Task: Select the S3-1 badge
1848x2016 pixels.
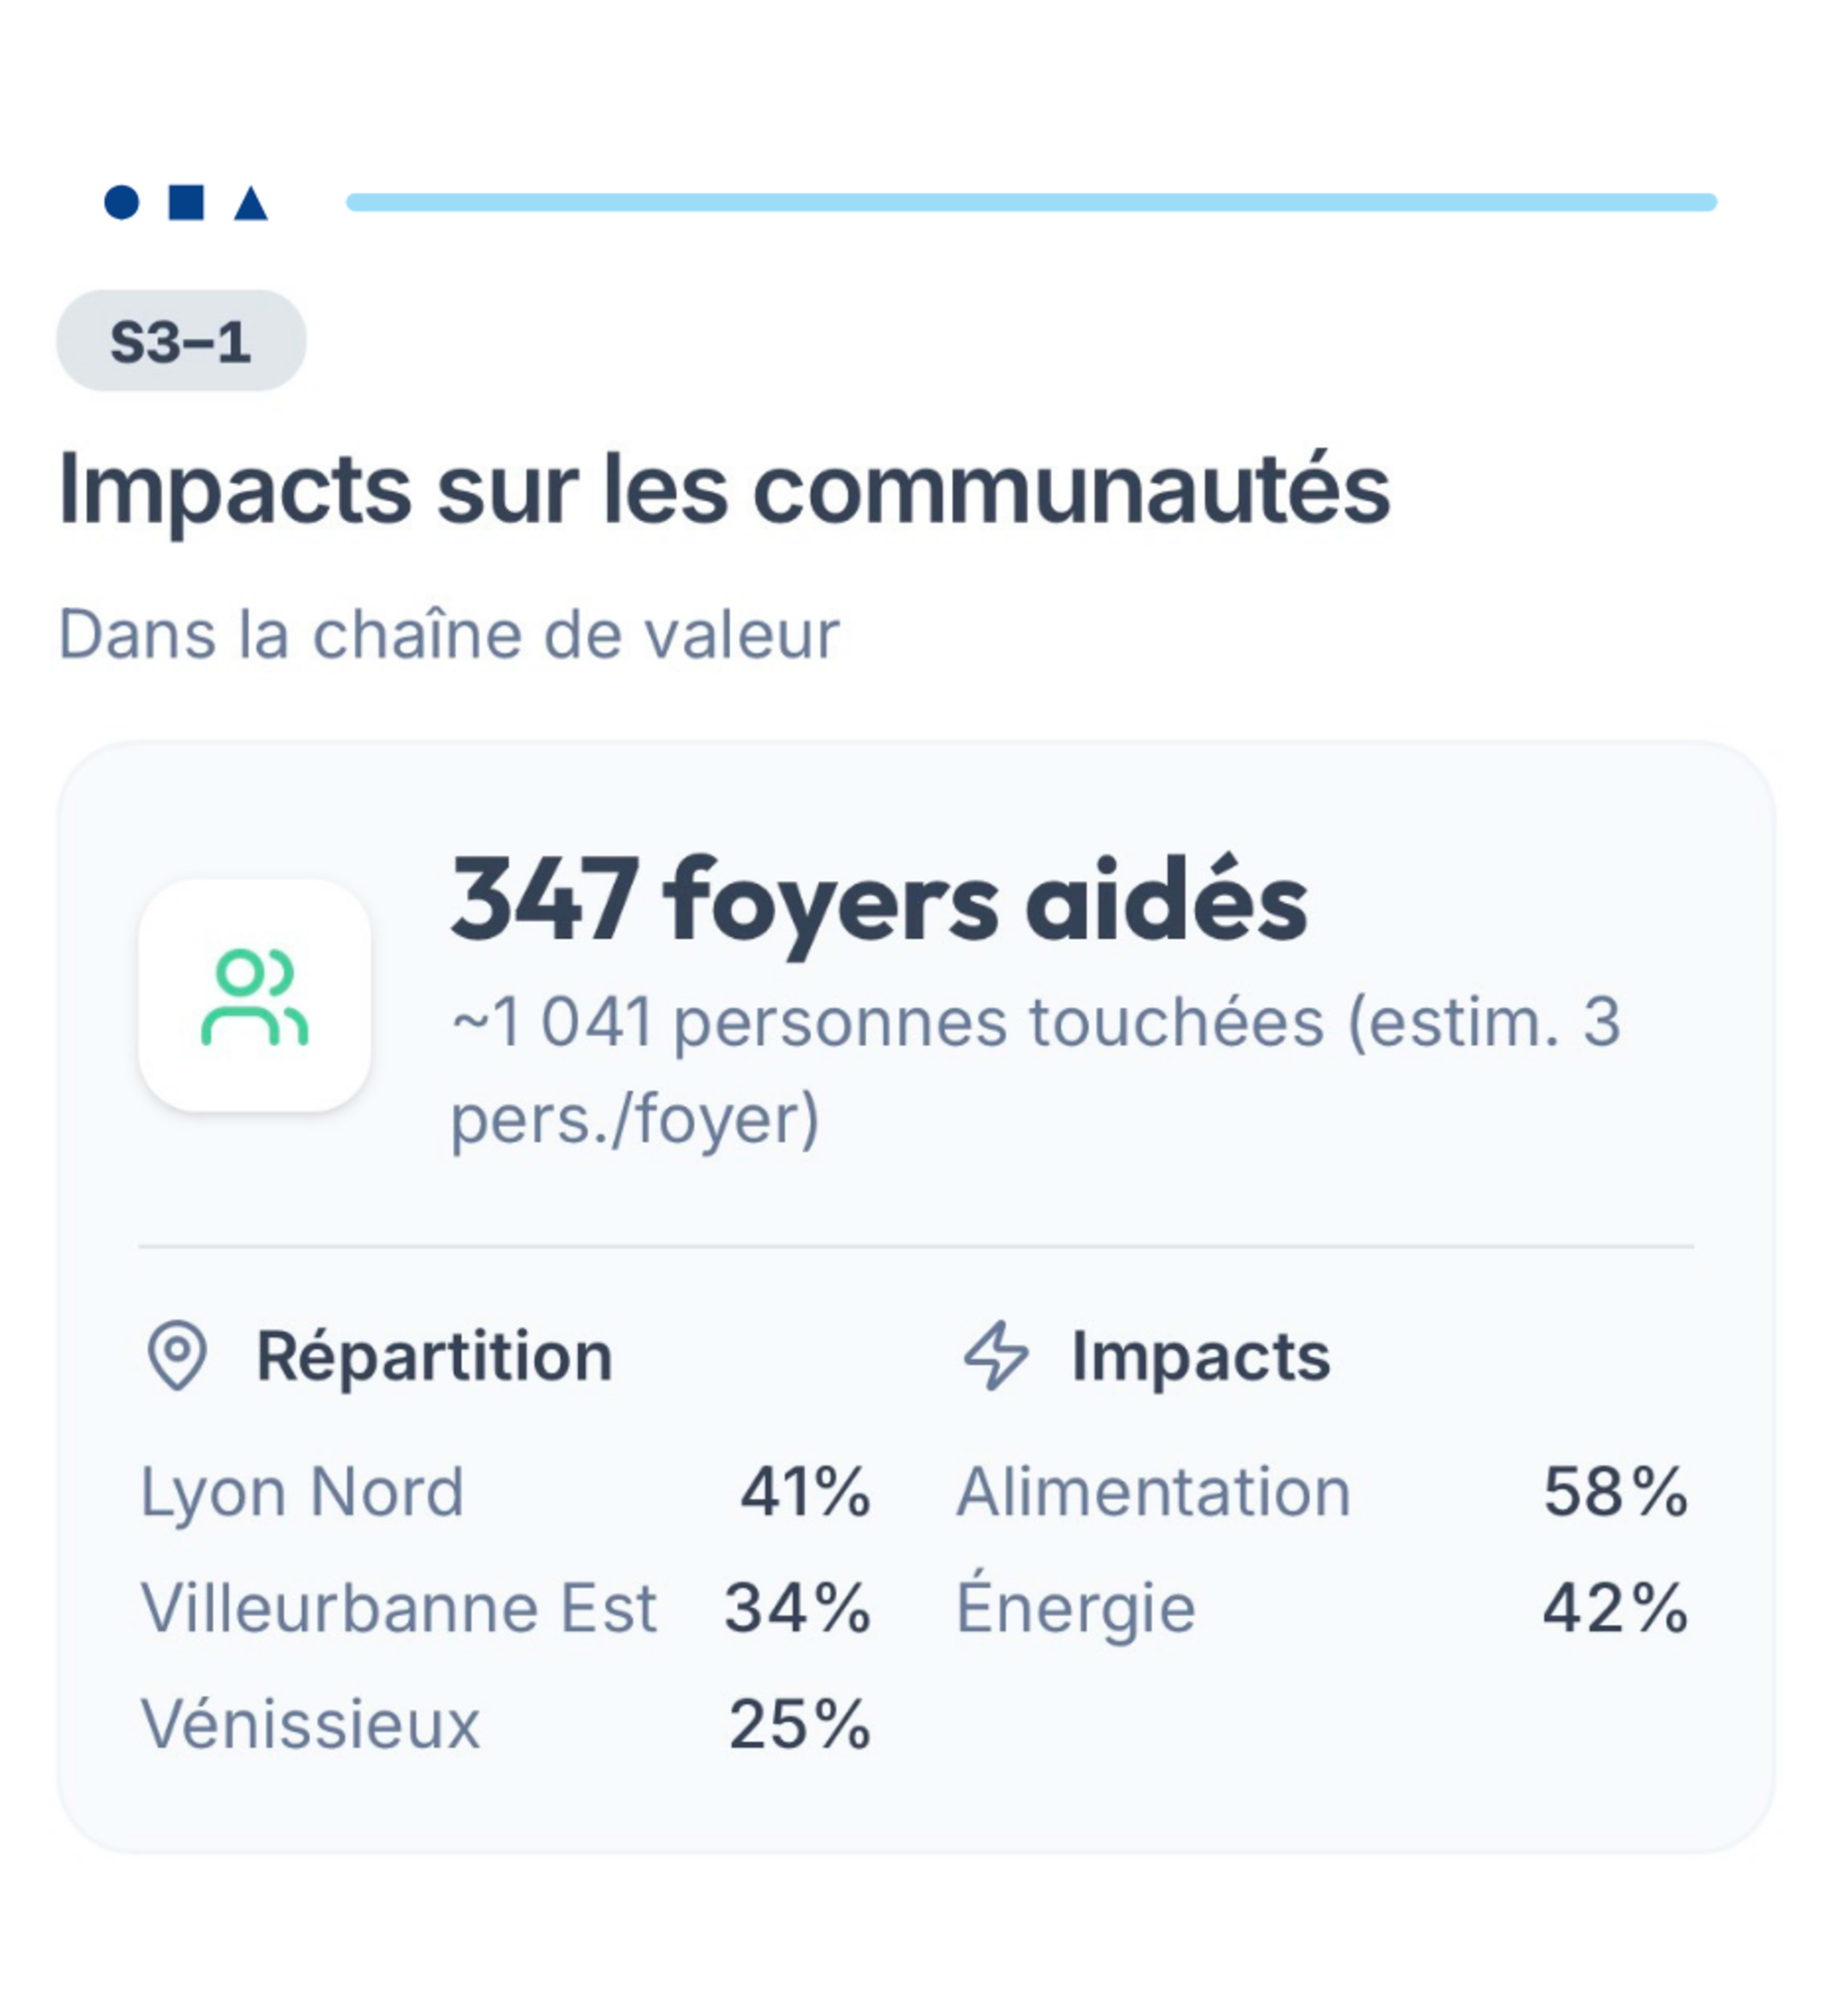Action: (x=181, y=341)
